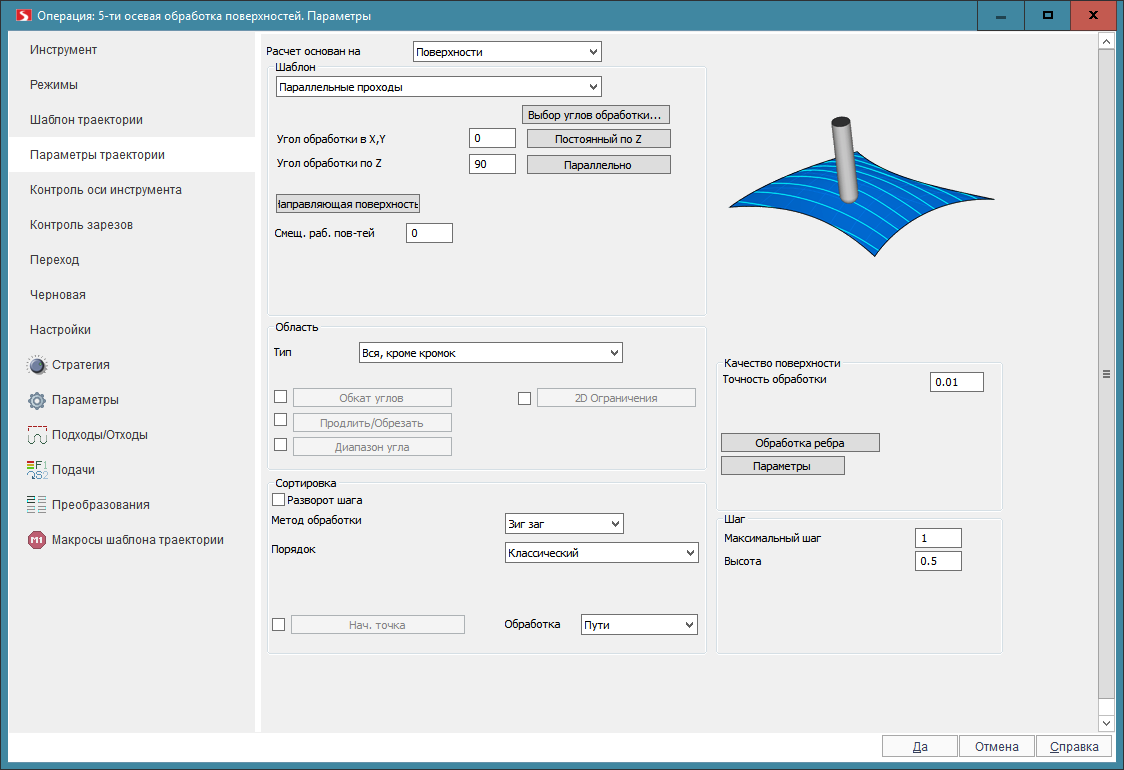Image resolution: width=1124 pixels, height=770 pixels.
Task: Open the Порядок Классический dropdown
Action: (601, 553)
